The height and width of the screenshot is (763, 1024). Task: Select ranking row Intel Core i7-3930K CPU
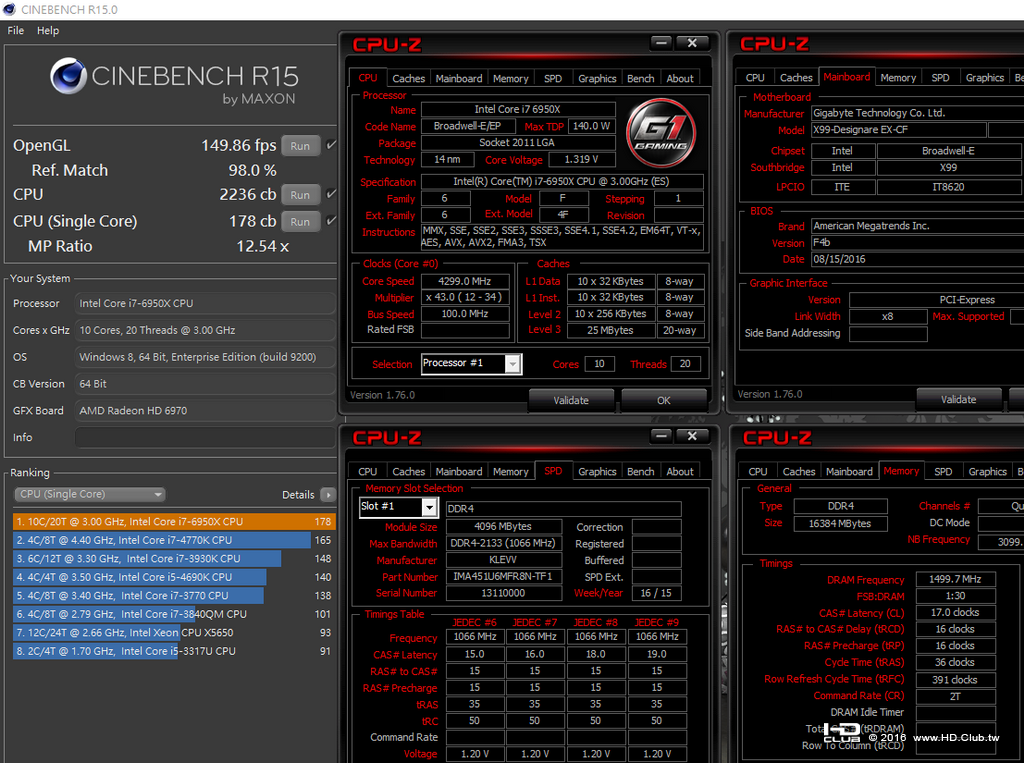[174, 559]
